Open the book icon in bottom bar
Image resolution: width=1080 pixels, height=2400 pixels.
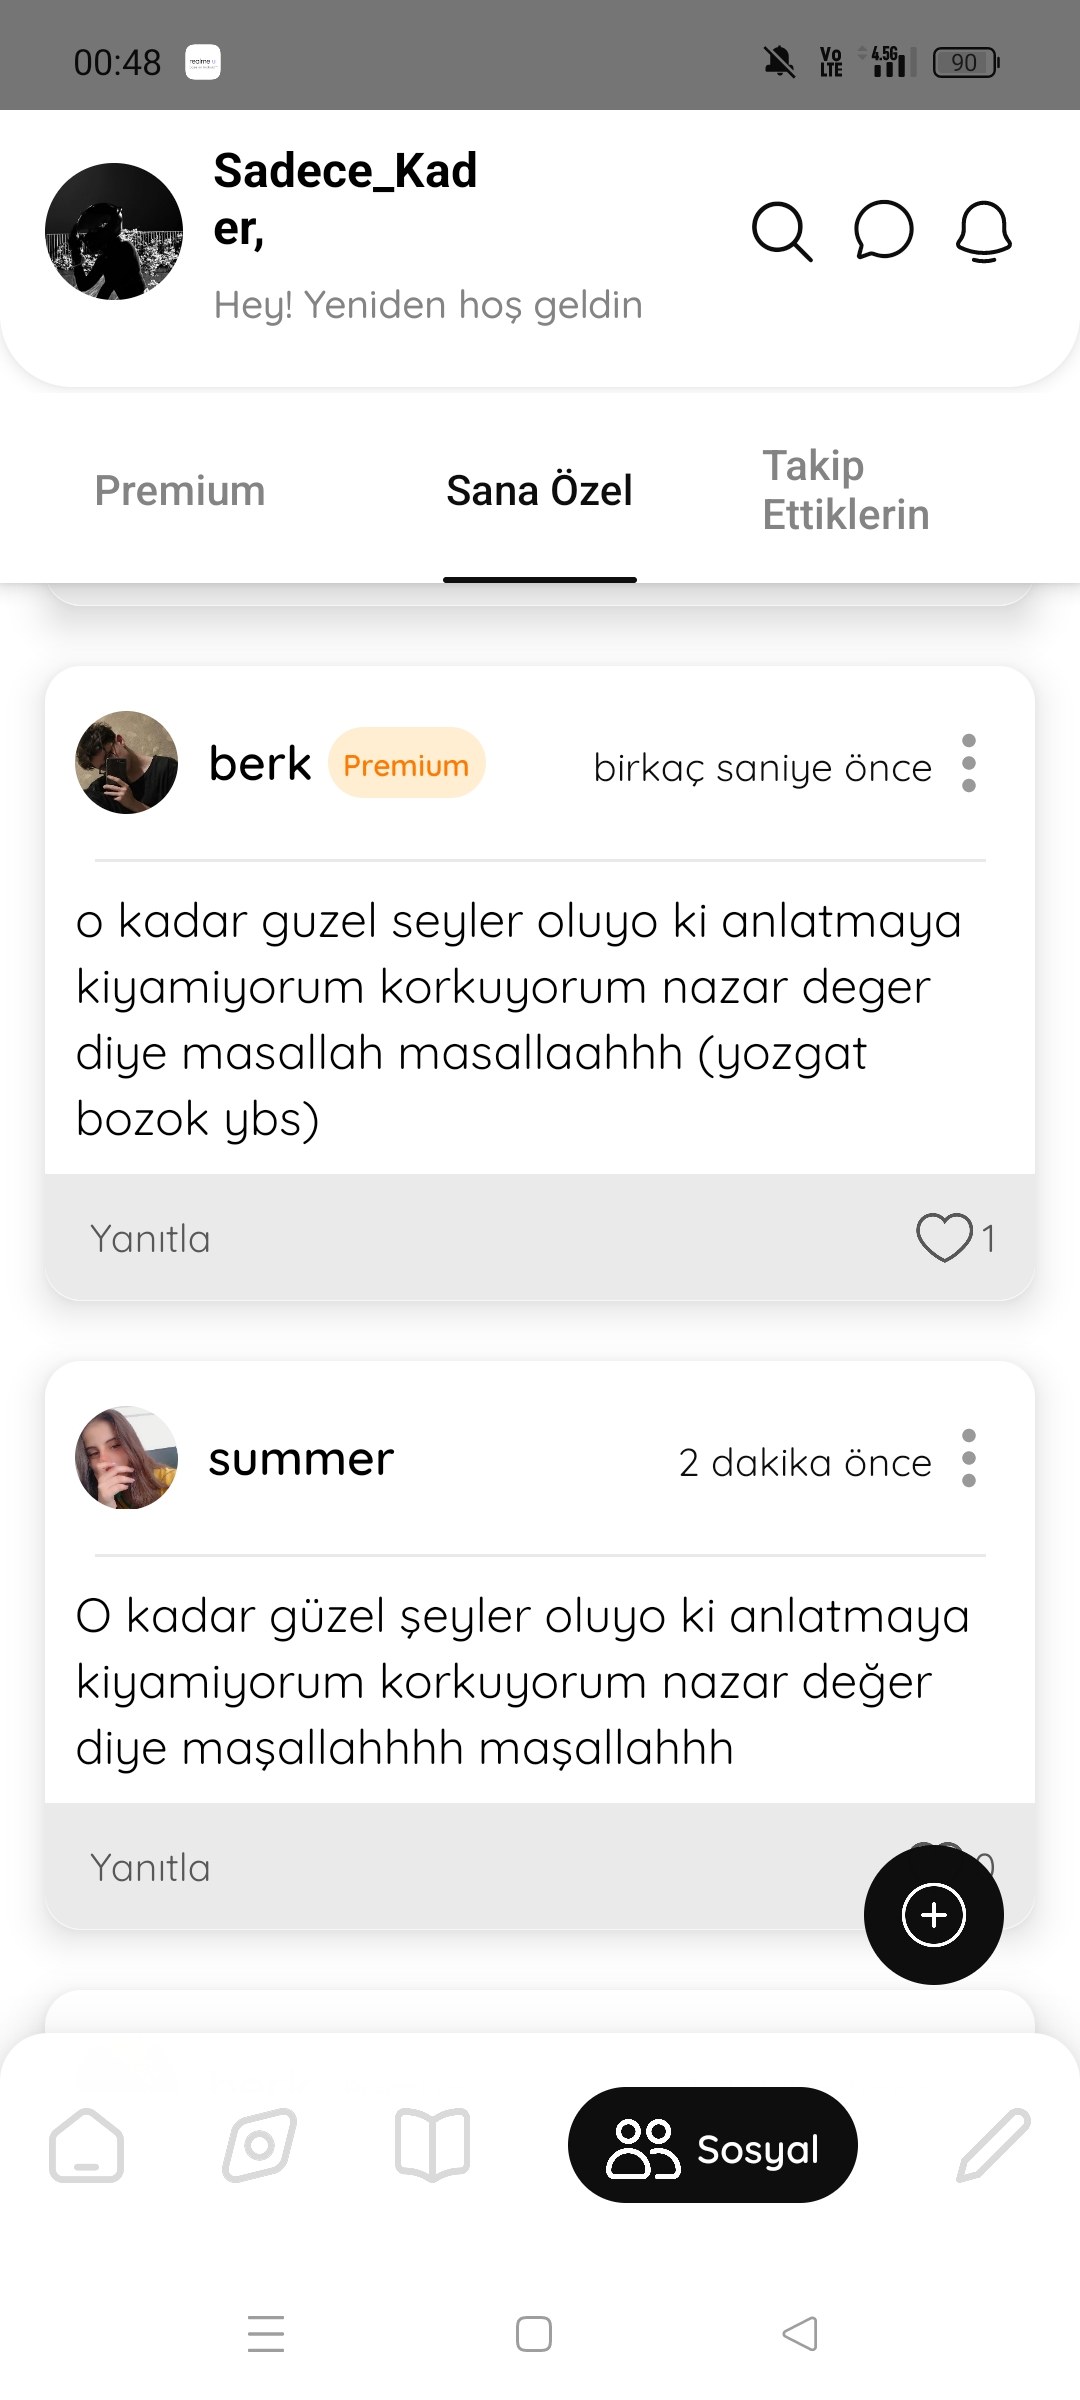tap(432, 2145)
